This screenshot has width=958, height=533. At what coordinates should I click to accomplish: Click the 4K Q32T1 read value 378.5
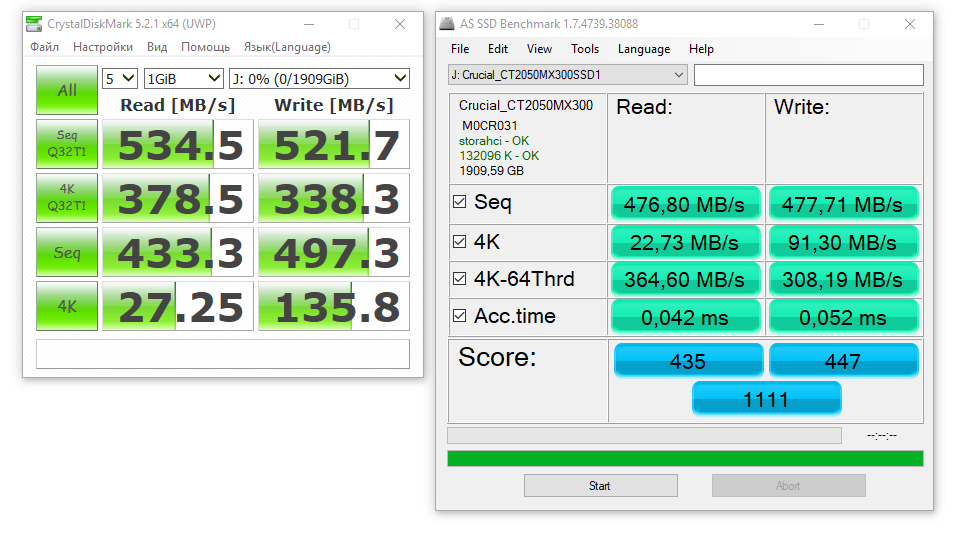pos(178,198)
